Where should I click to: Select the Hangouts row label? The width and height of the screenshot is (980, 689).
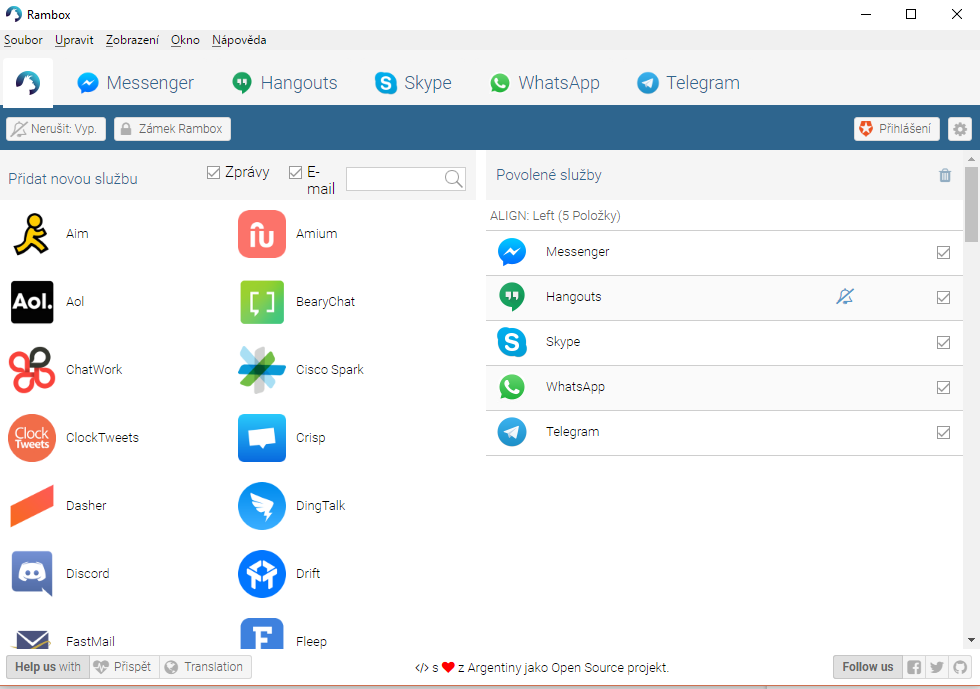click(x=573, y=297)
